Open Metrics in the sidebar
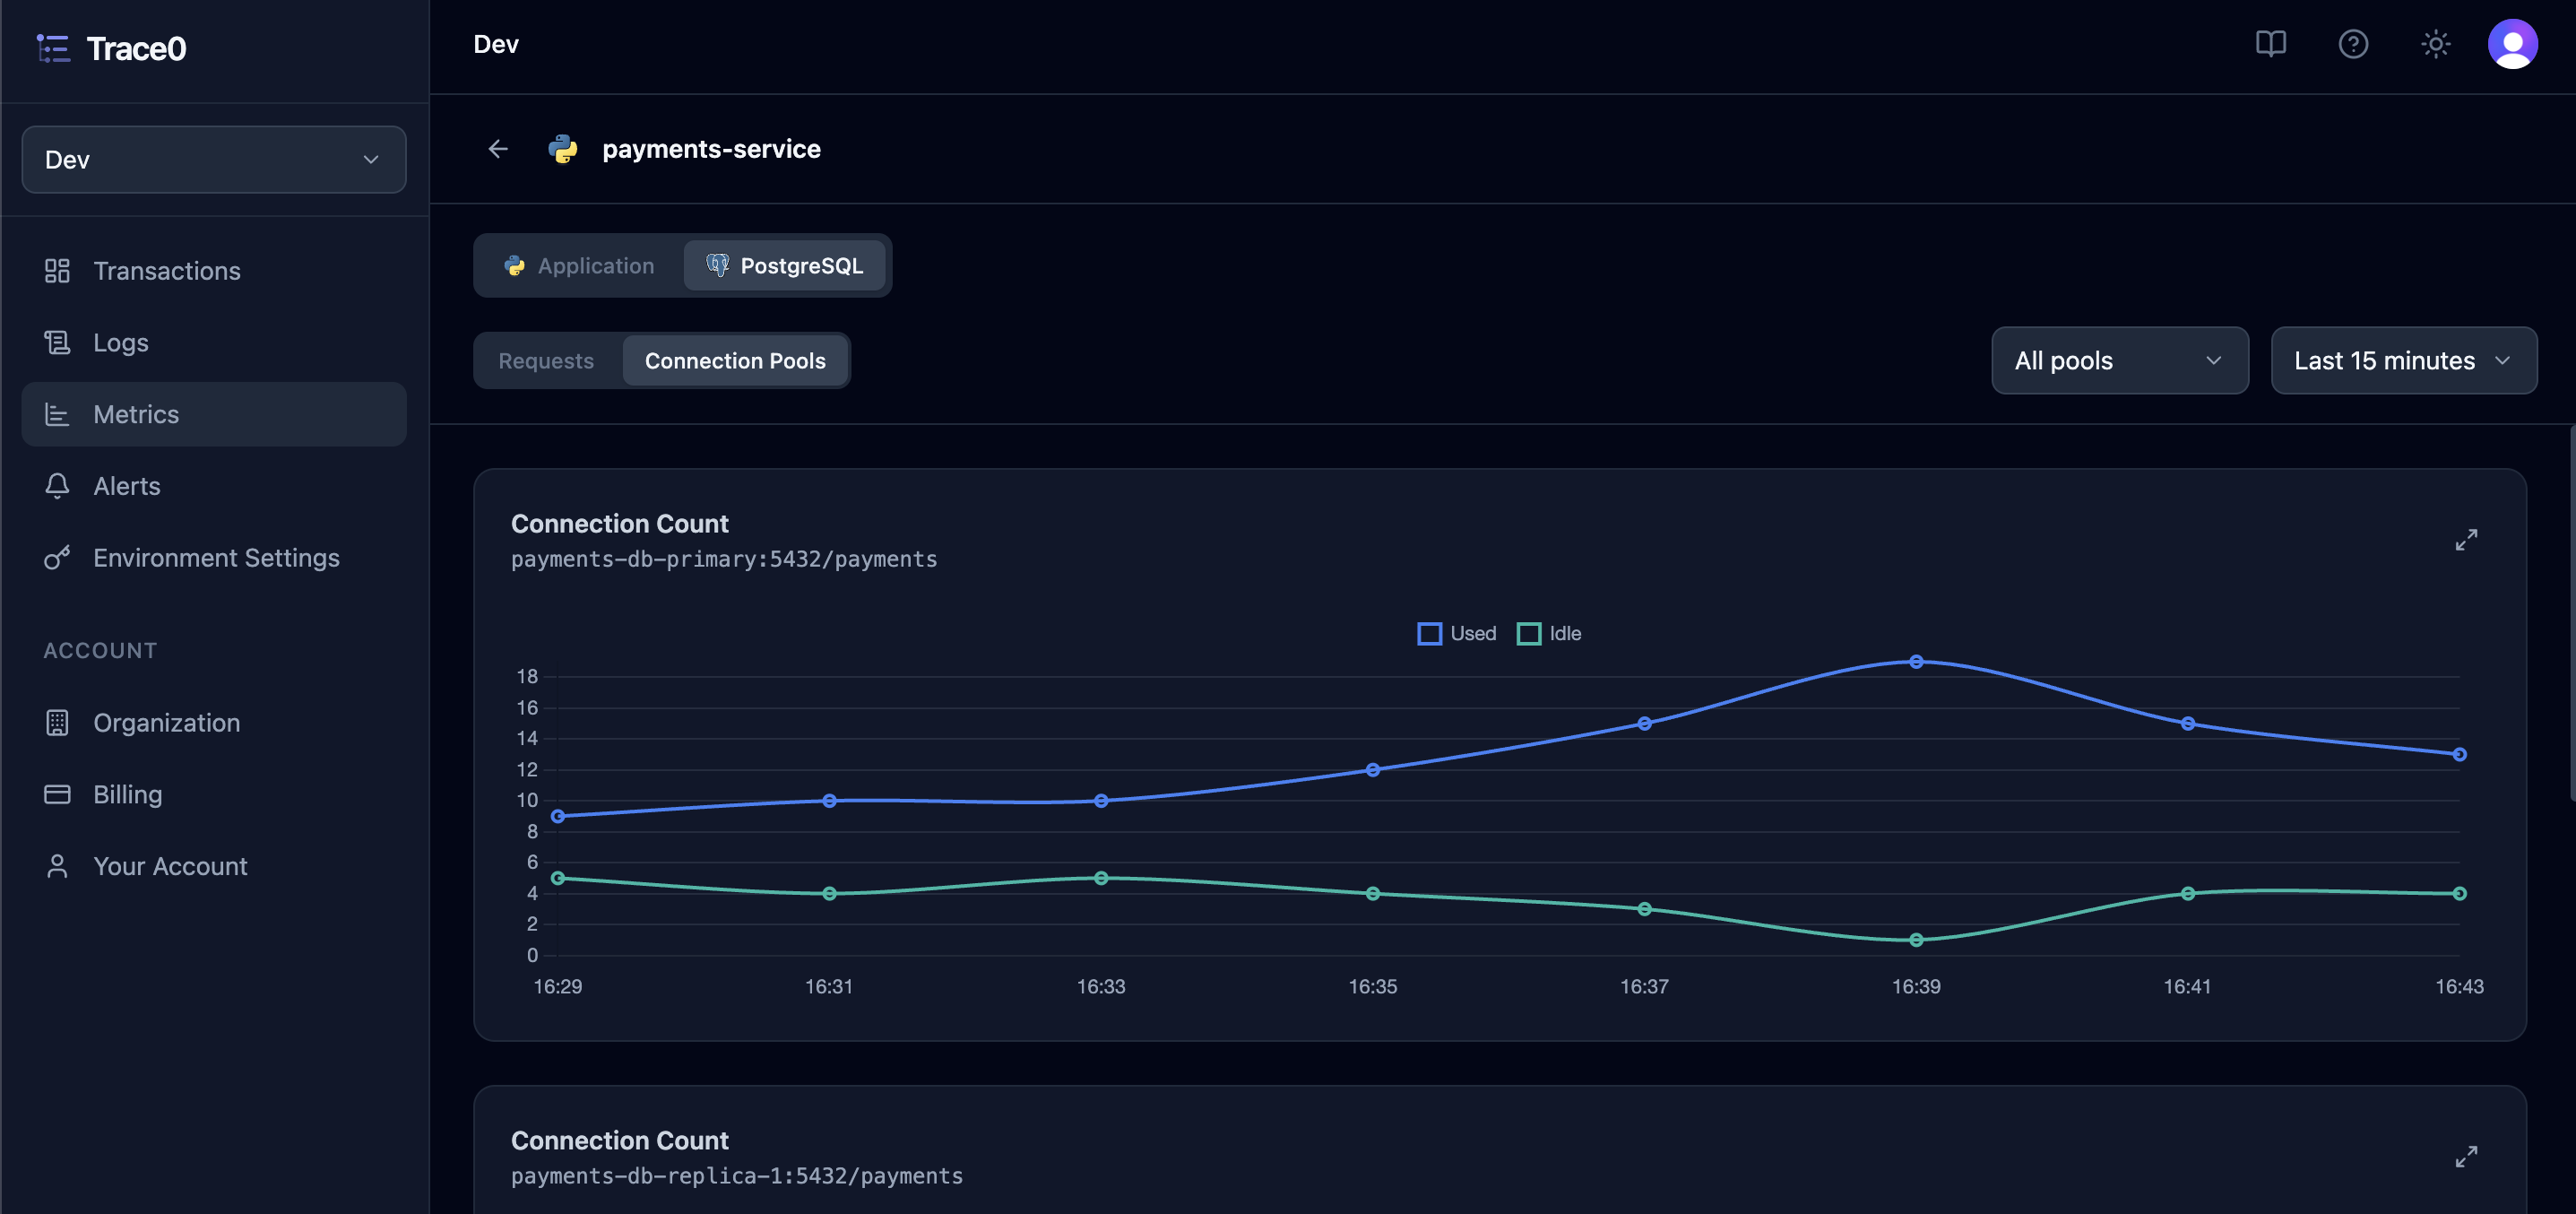This screenshot has width=2576, height=1214. tap(214, 414)
